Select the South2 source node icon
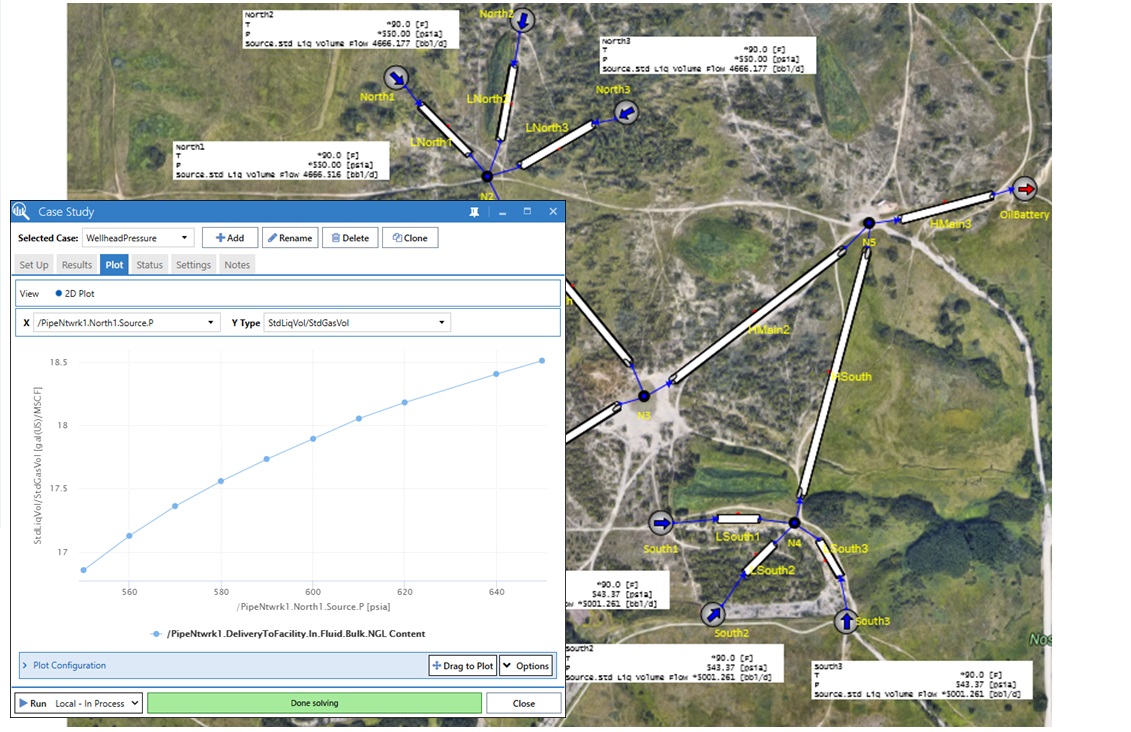 [713, 613]
